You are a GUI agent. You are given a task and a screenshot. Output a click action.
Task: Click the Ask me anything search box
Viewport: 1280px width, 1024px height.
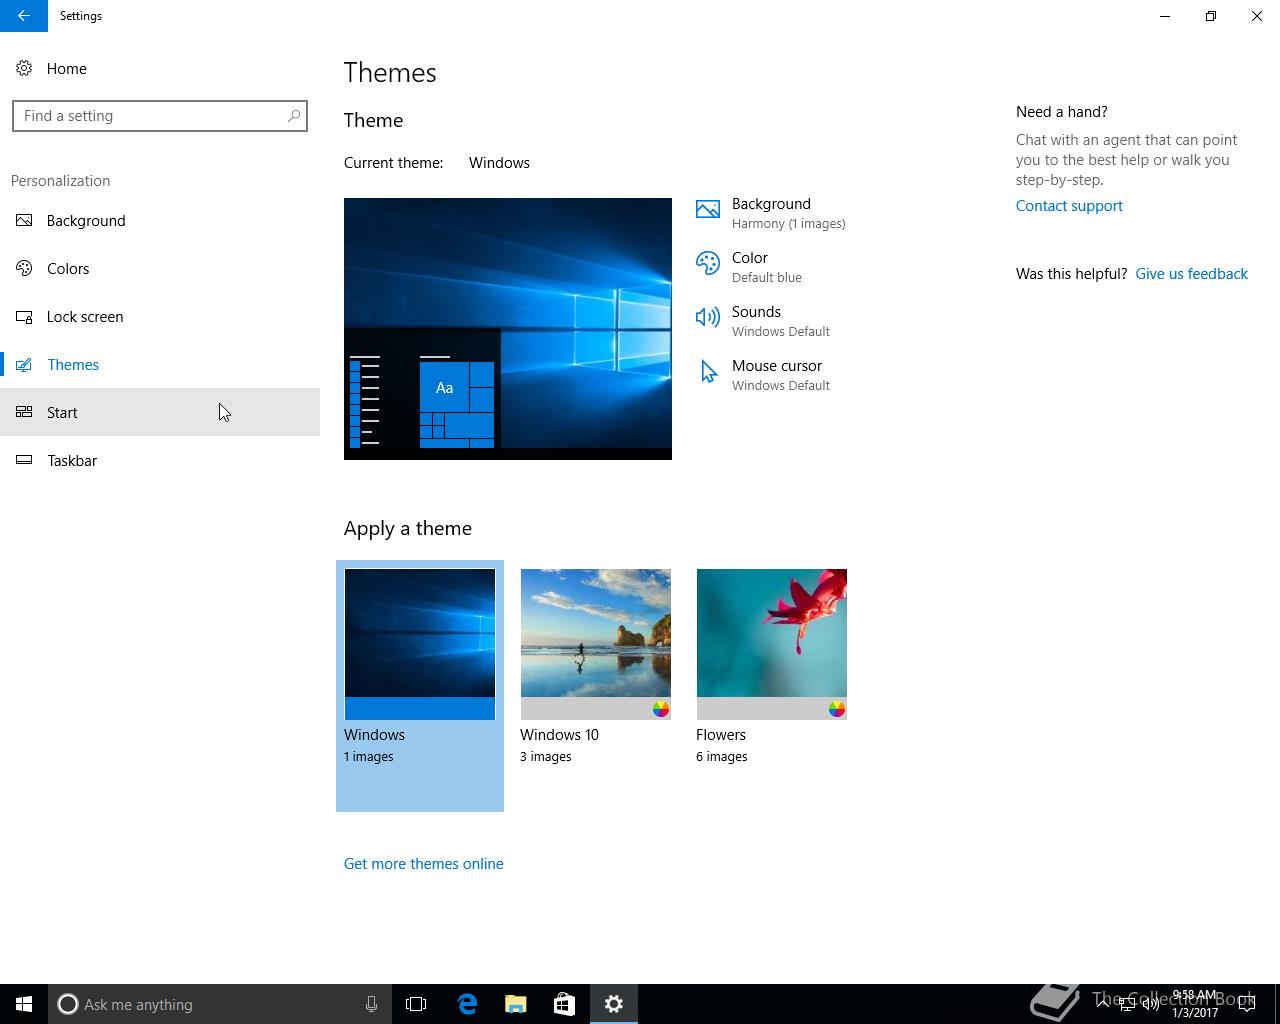tap(220, 1004)
